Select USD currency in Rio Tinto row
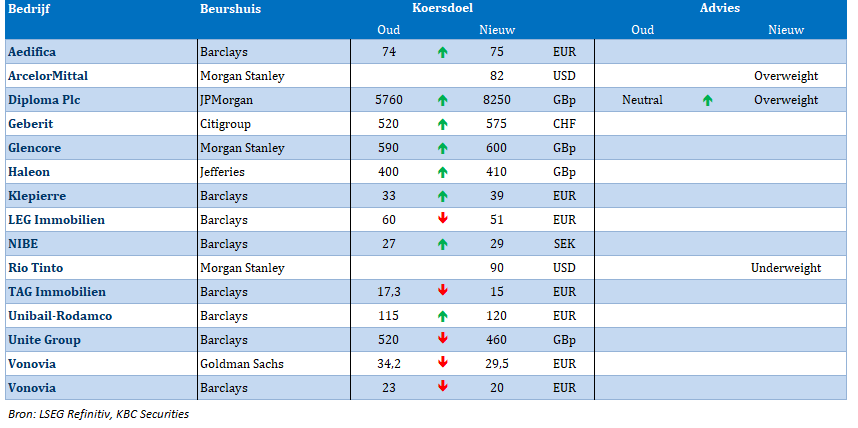This screenshot has height=428, width=858. point(564,268)
